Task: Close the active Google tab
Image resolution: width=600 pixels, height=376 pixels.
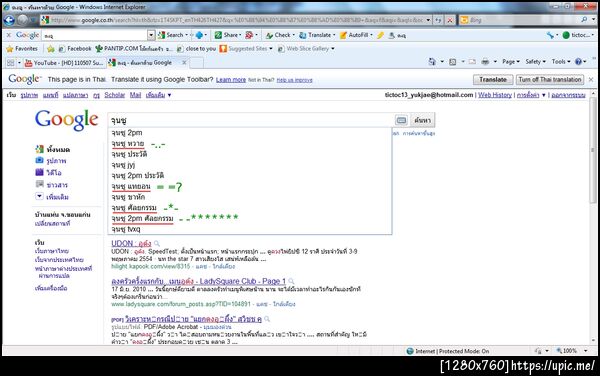Action: coord(184,62)
